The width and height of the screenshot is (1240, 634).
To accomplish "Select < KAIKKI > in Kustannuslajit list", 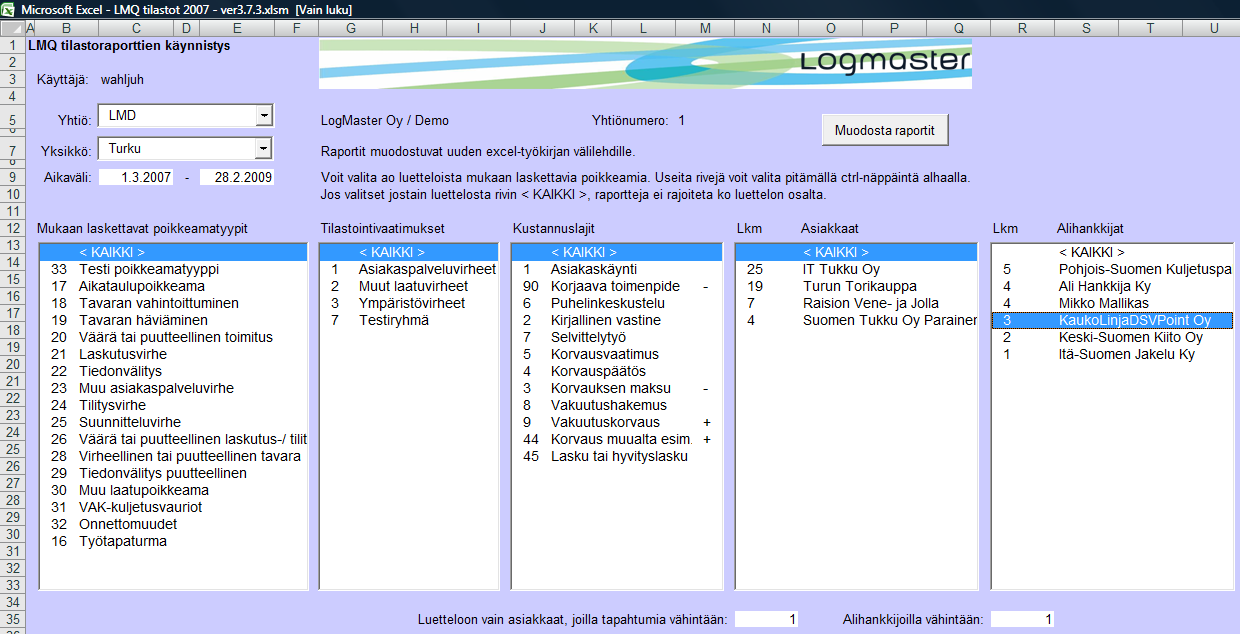I will click(x=616, y=253).
